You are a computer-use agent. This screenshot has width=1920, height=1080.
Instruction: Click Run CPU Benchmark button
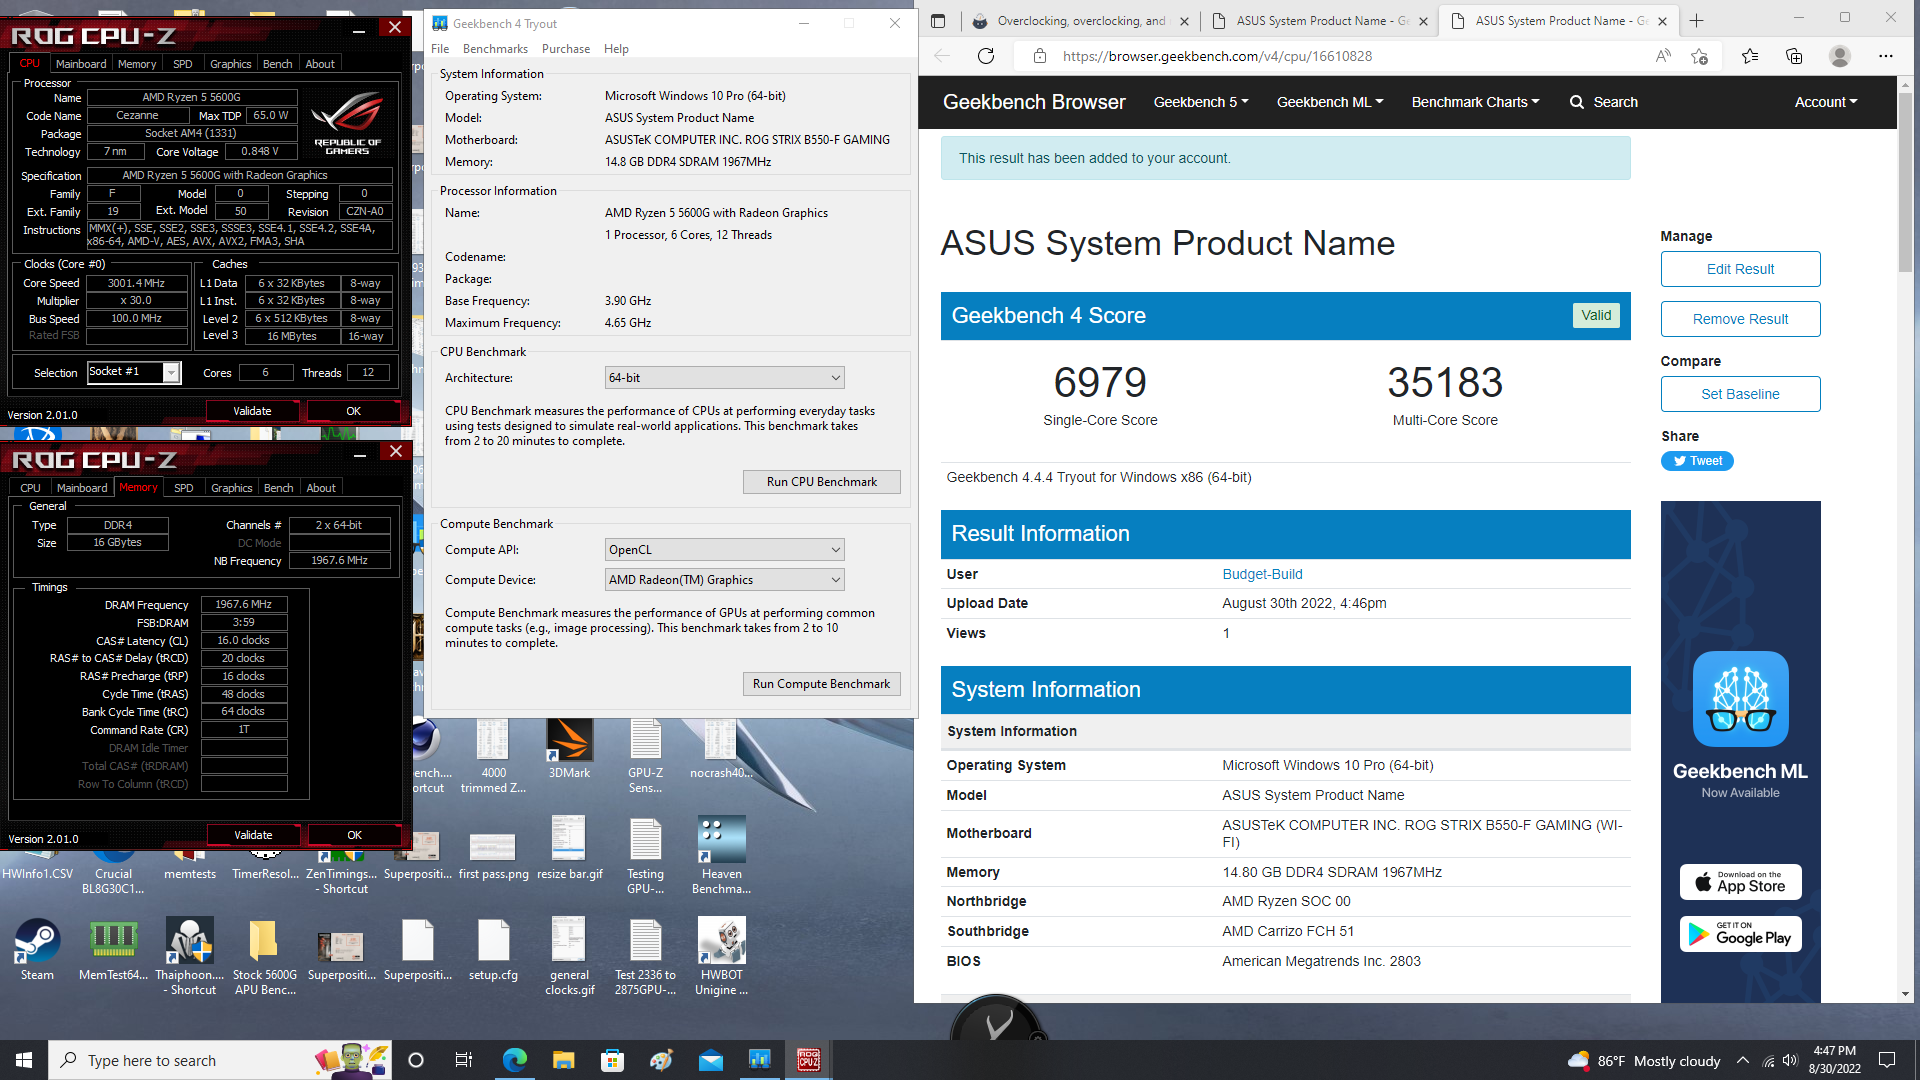pyautogui.click(x=821, y=482)
